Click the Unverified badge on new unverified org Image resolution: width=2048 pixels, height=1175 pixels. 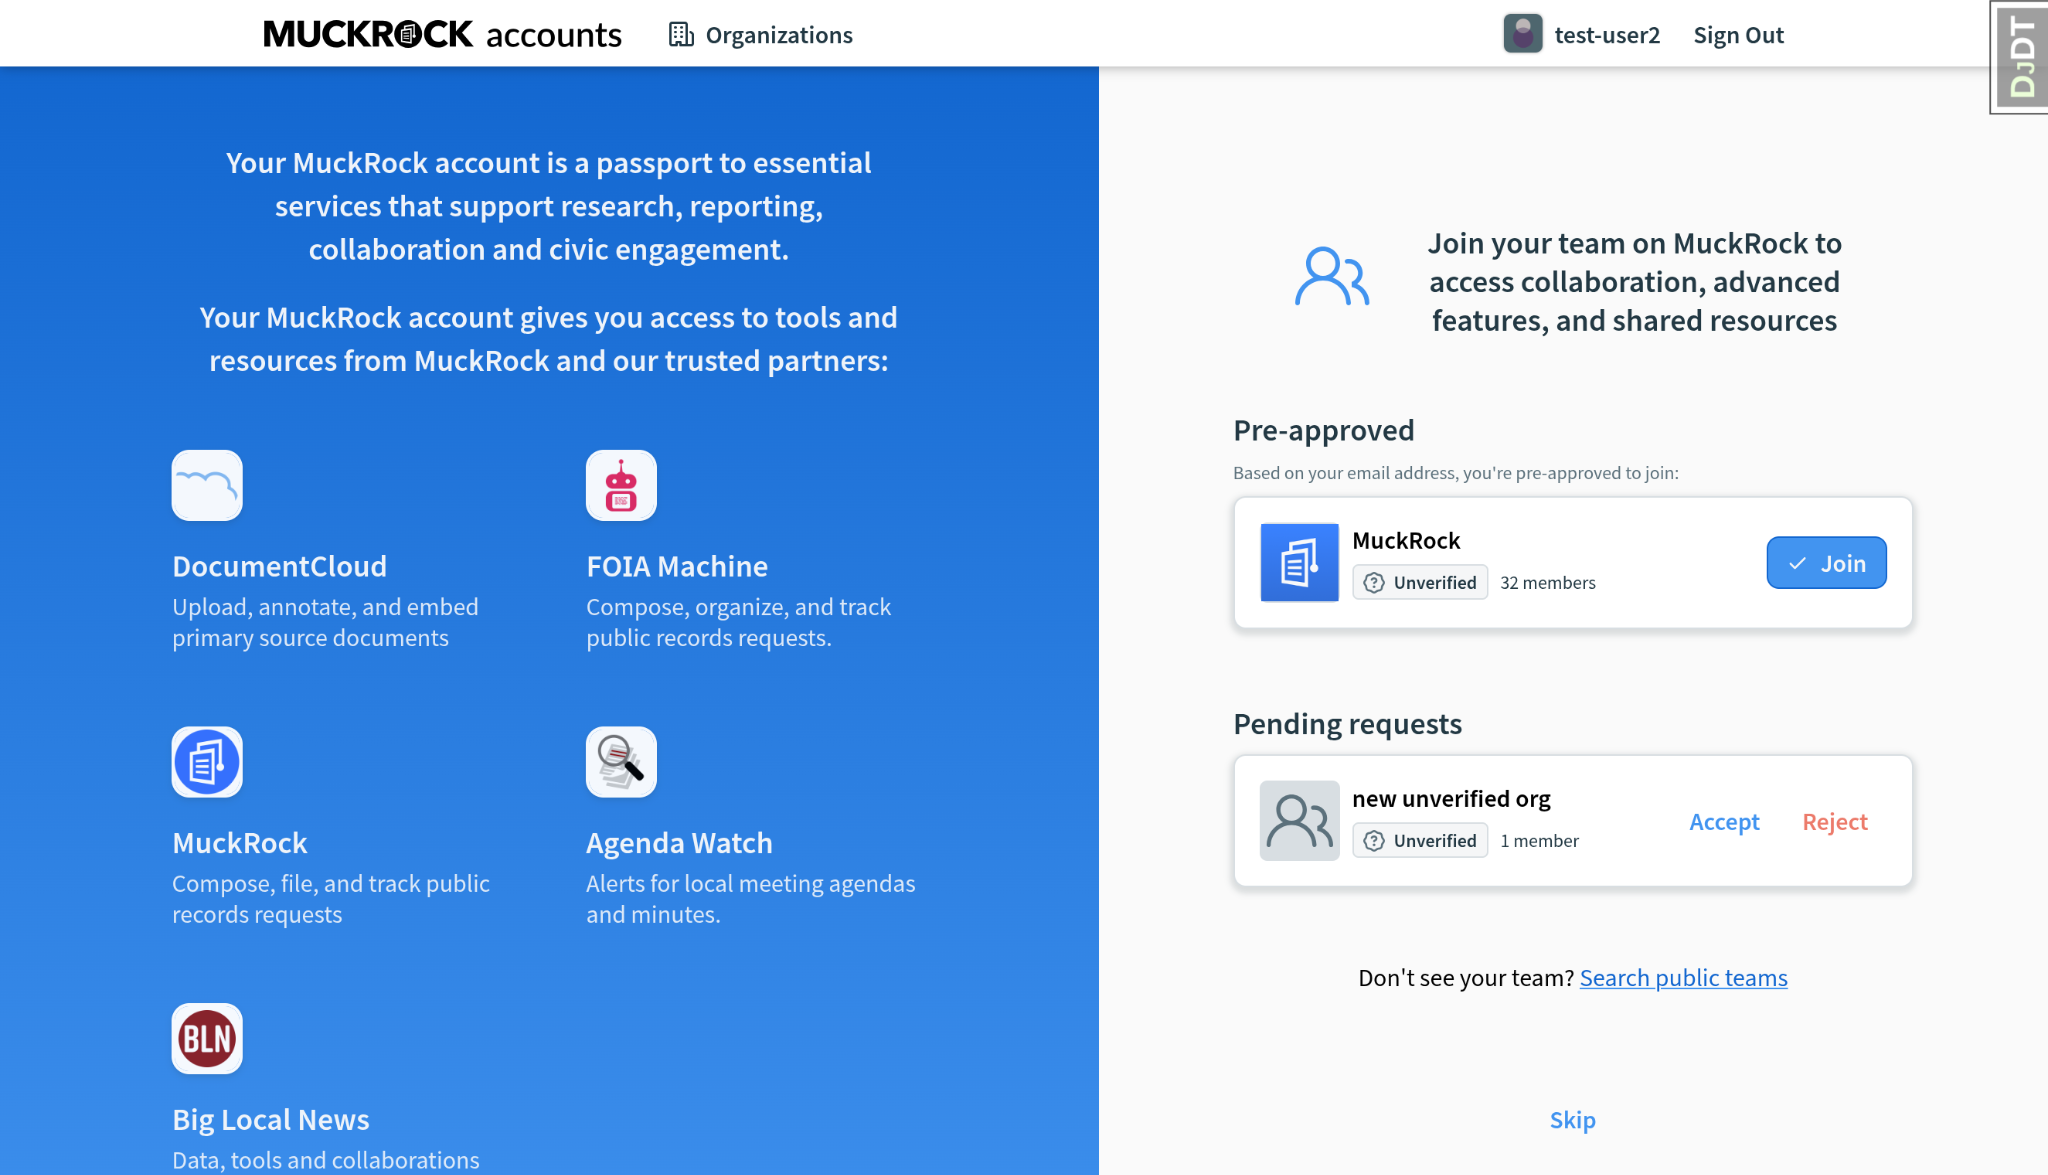pyautogui.click(x=1420, y=840)
